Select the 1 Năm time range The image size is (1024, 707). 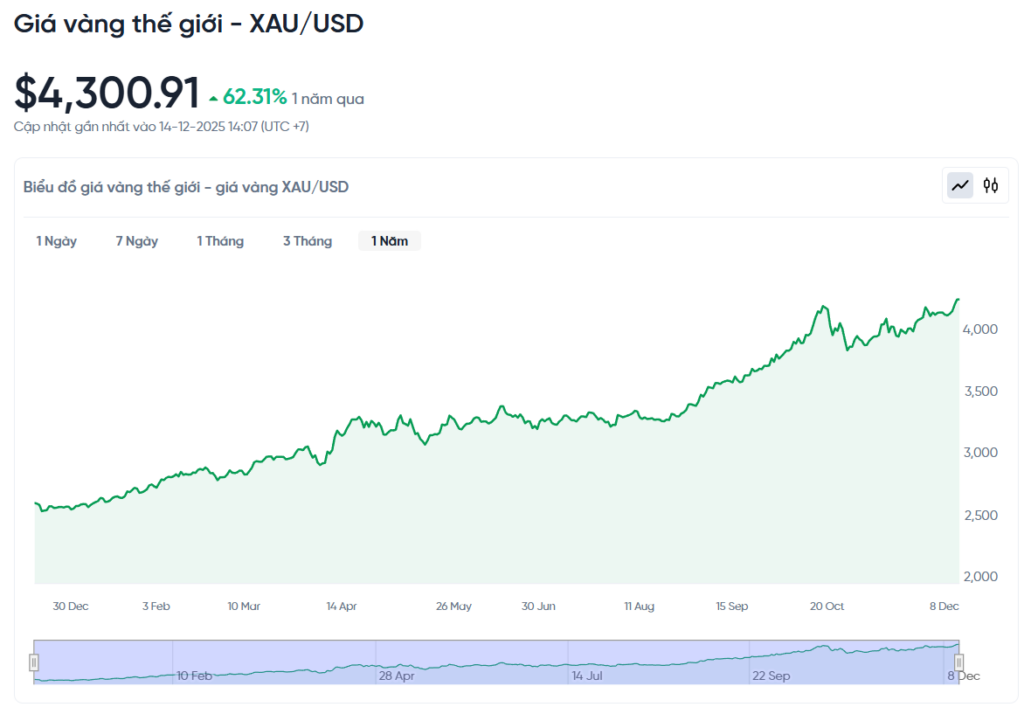pos(389,241)
